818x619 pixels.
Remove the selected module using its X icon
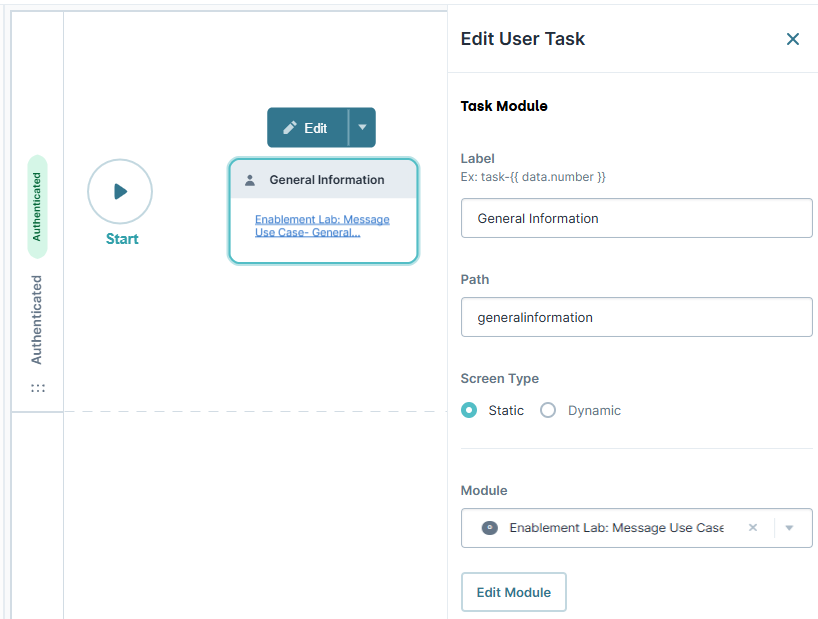753,527
